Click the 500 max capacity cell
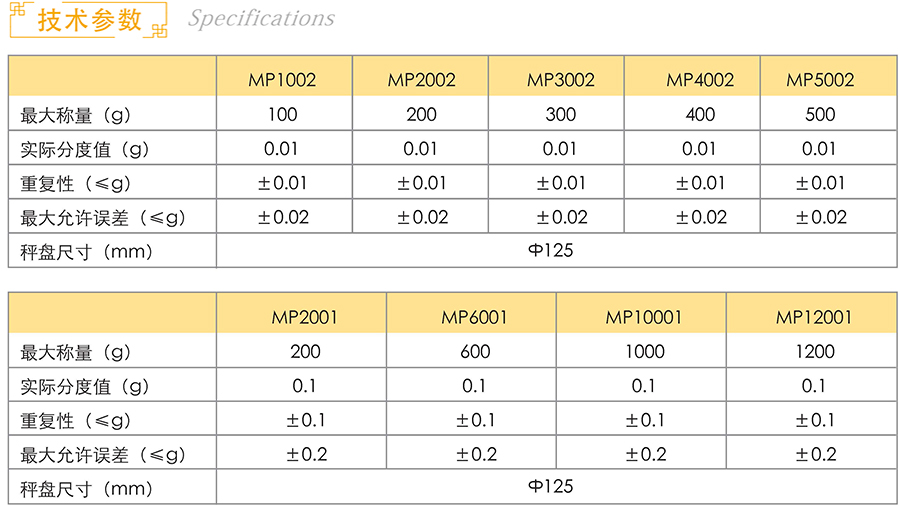This screenshot has width=900, height=507. [820, 114]
